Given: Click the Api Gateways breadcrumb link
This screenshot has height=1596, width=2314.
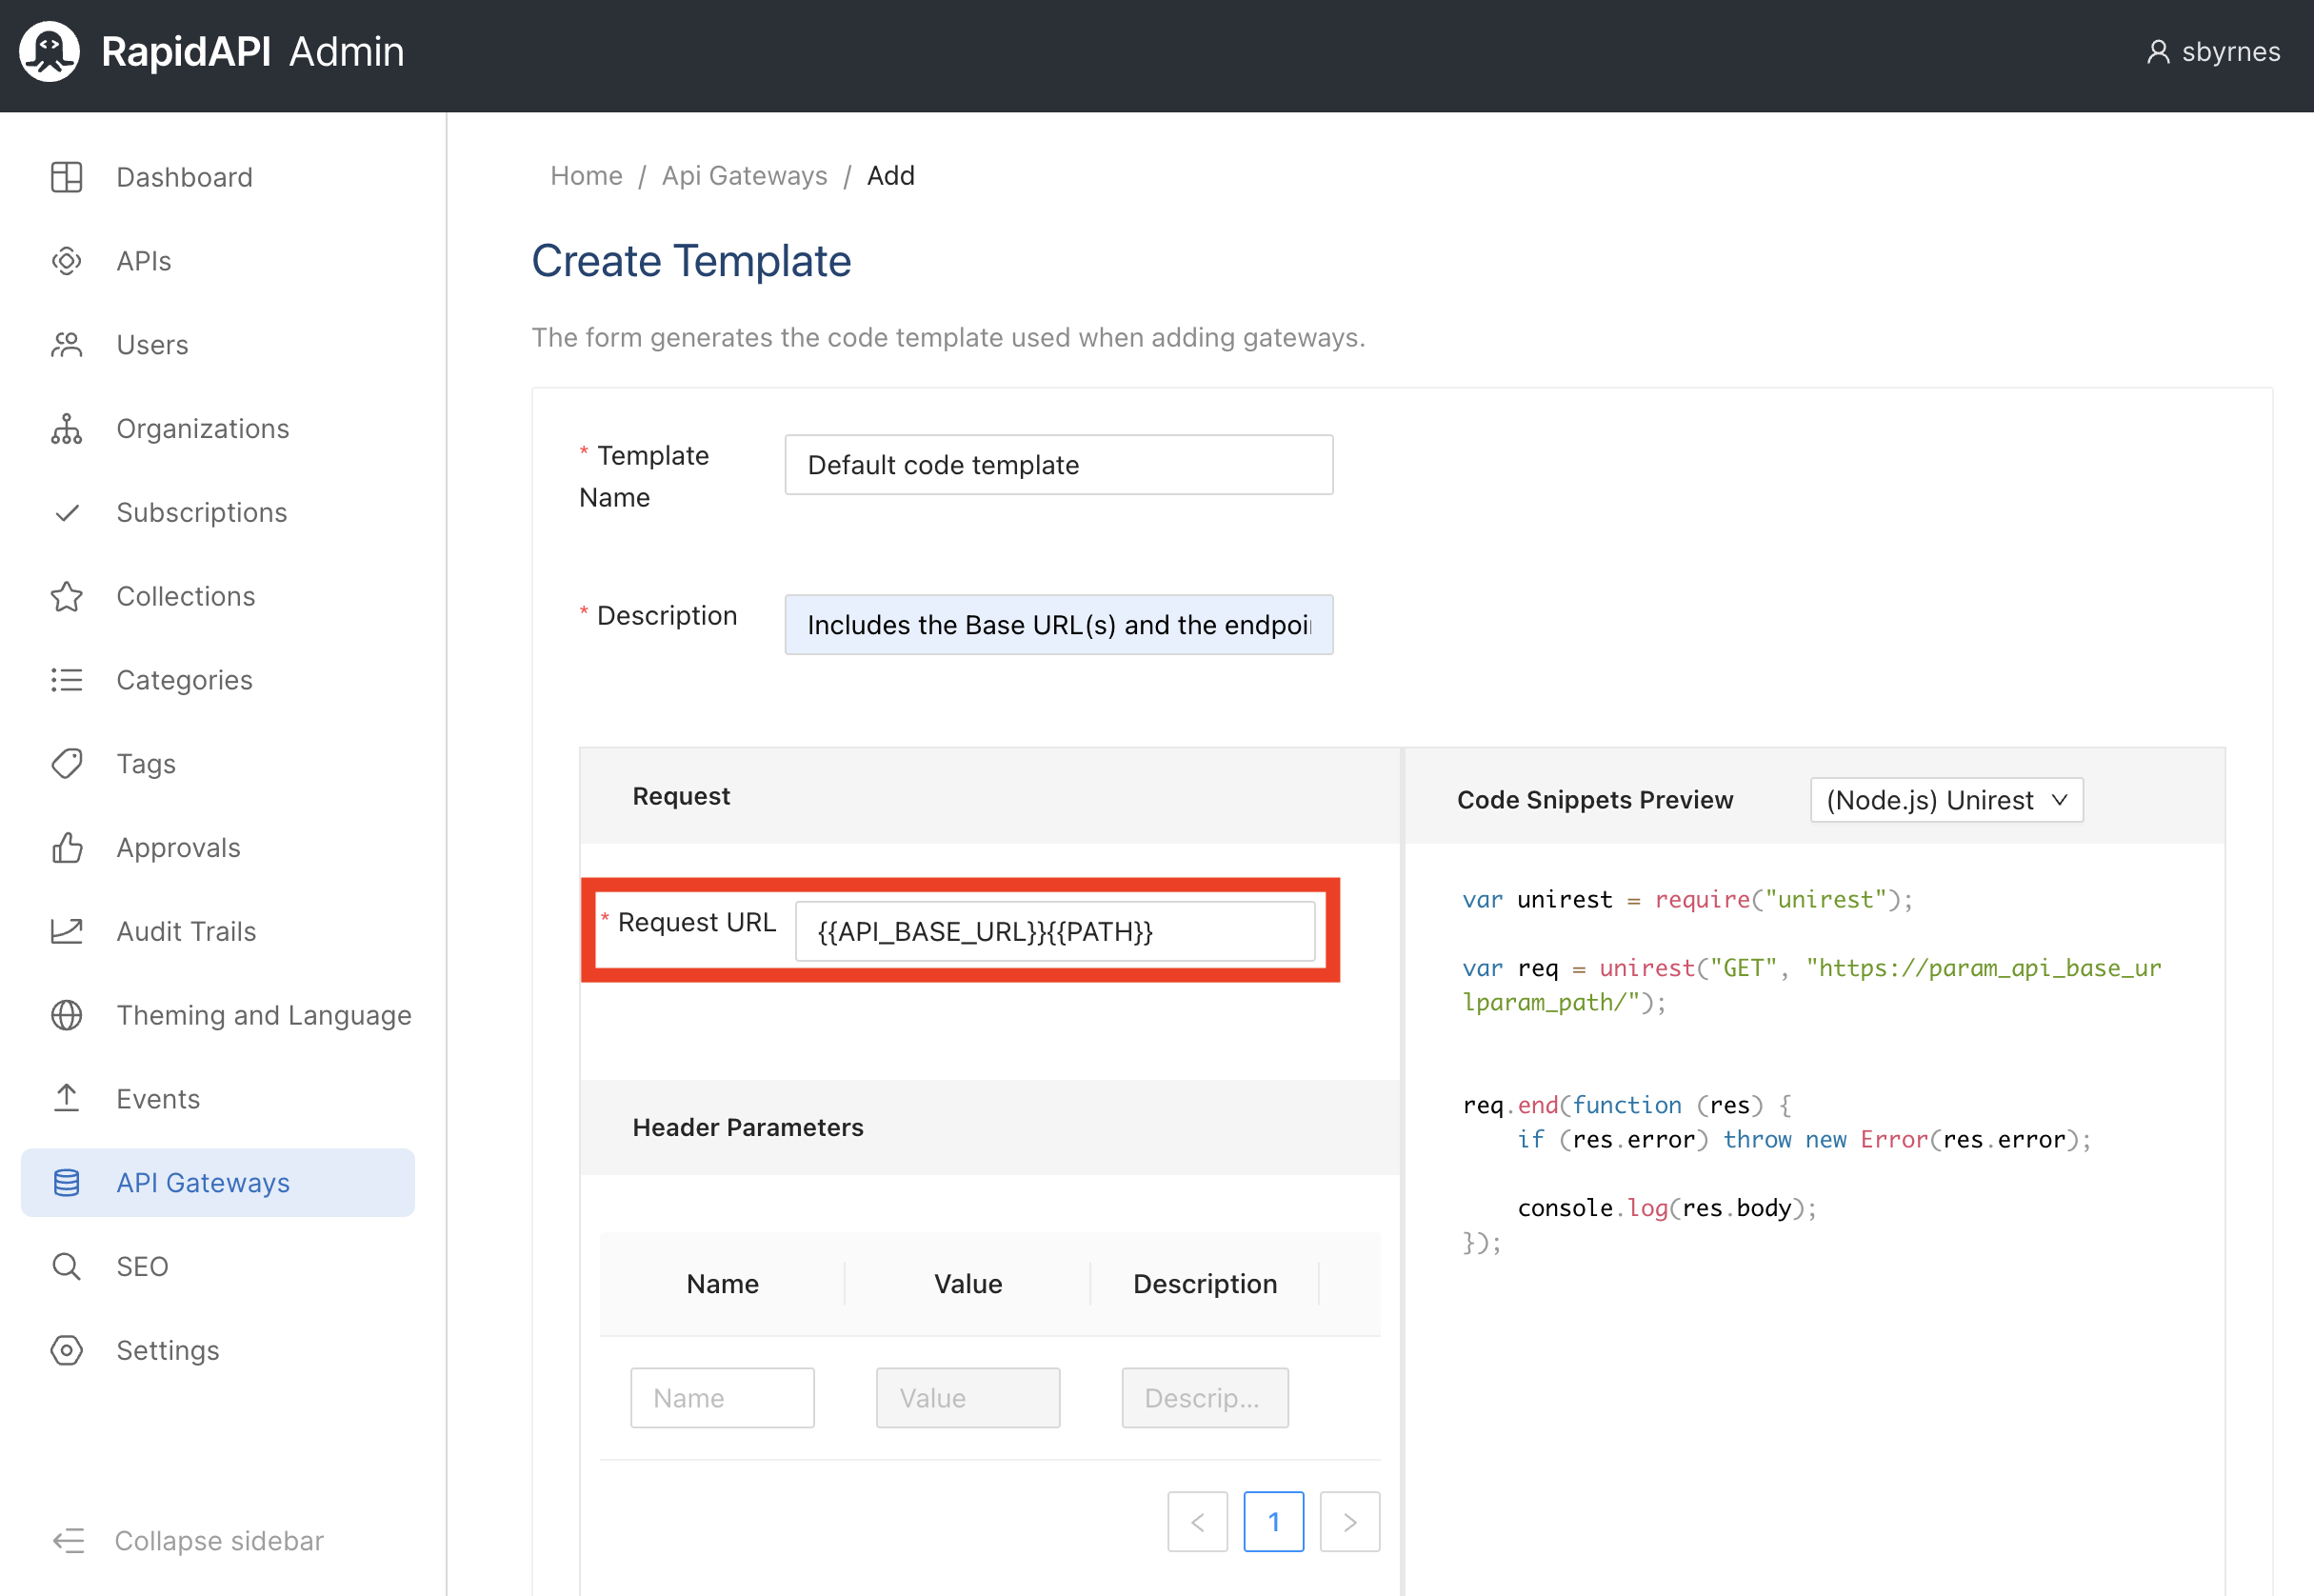Looking at the screenshot, I should (744, 176).
